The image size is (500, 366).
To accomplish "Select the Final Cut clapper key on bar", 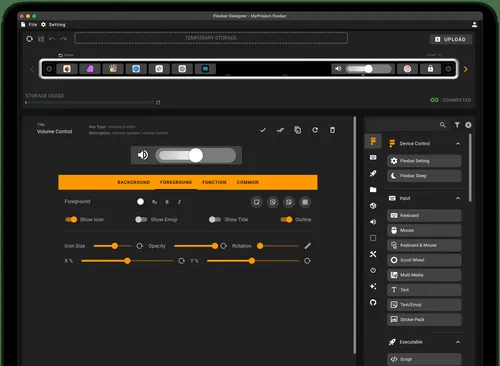I will (113, 69).
